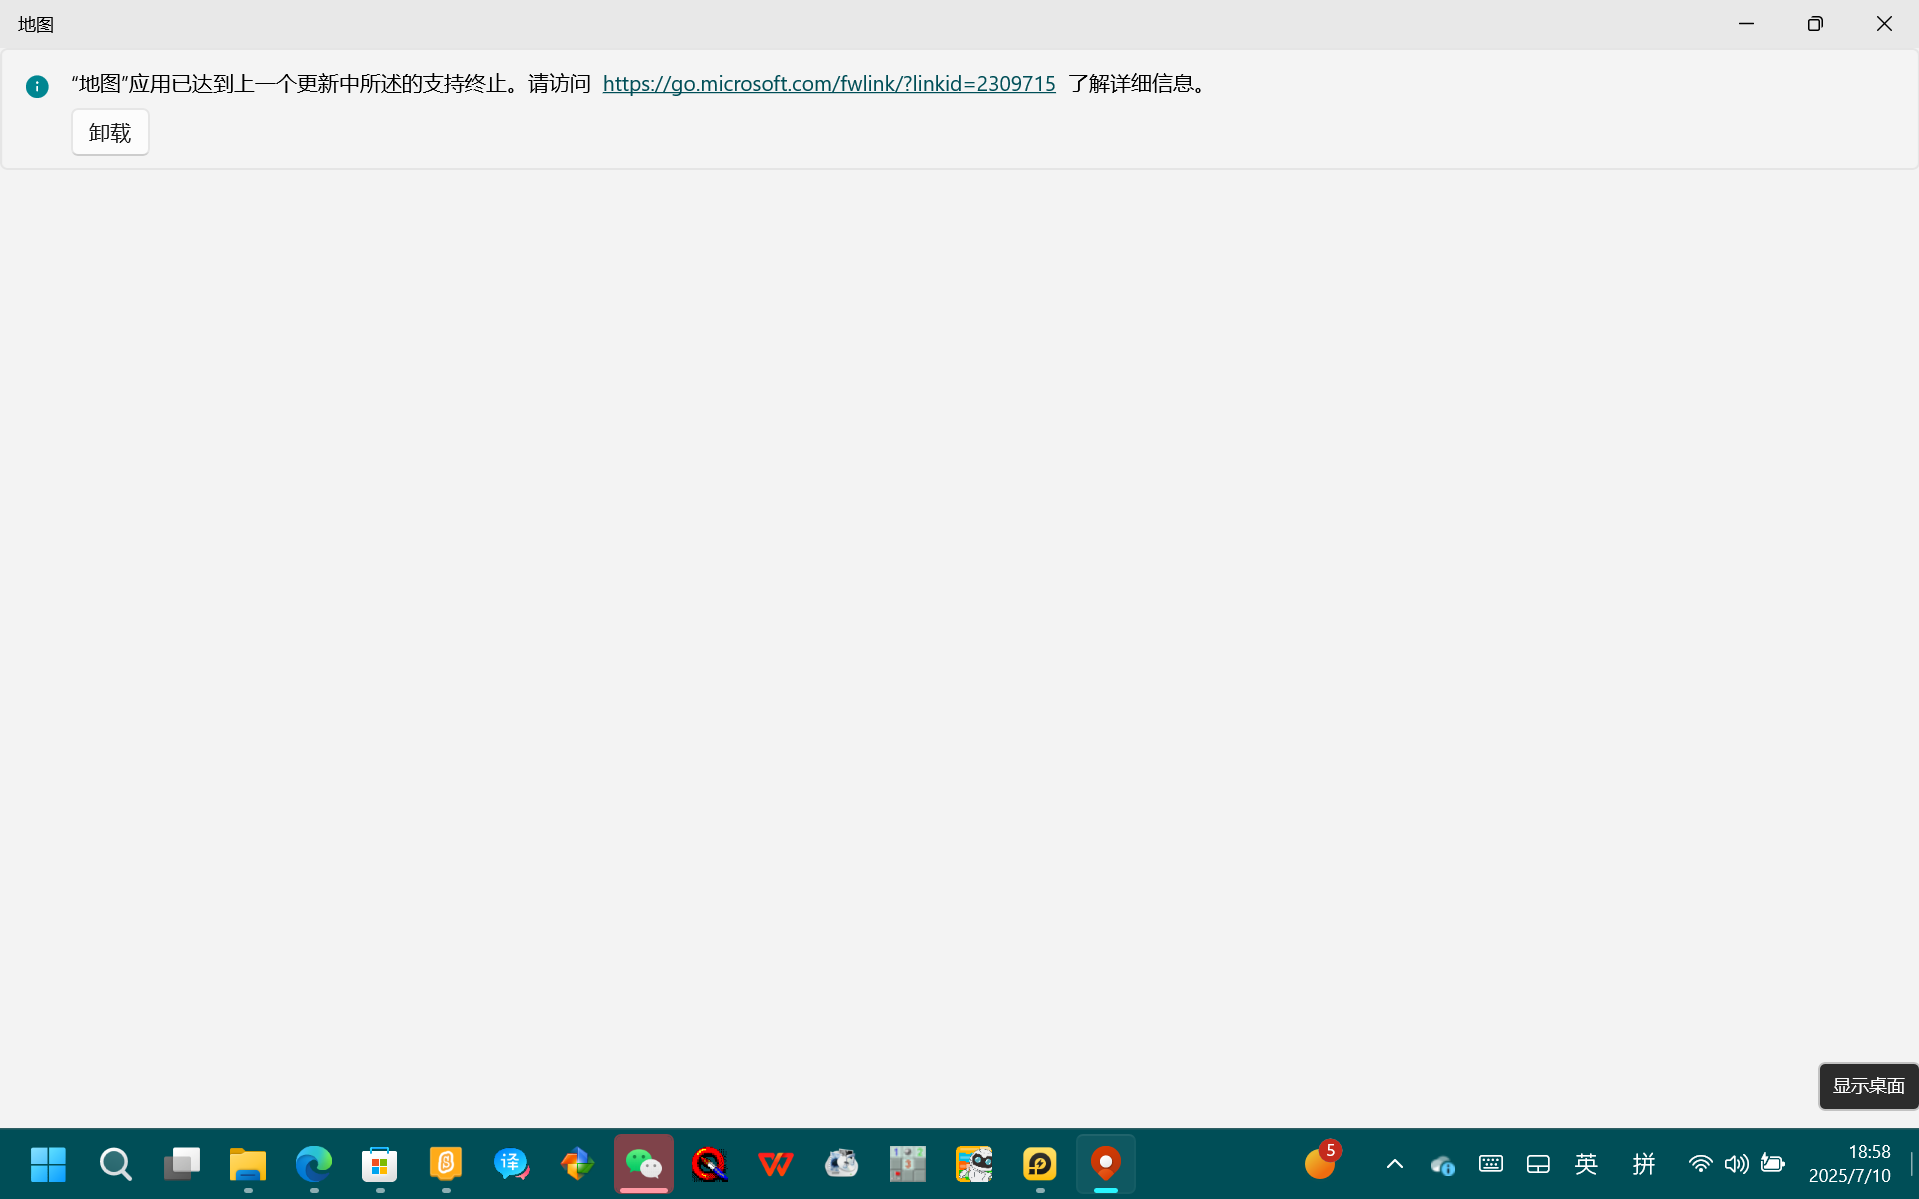This screenshot has height=1199, width=1919.
Task: Open Microsoft Store from the taskbar
Action: [379, 1164]
